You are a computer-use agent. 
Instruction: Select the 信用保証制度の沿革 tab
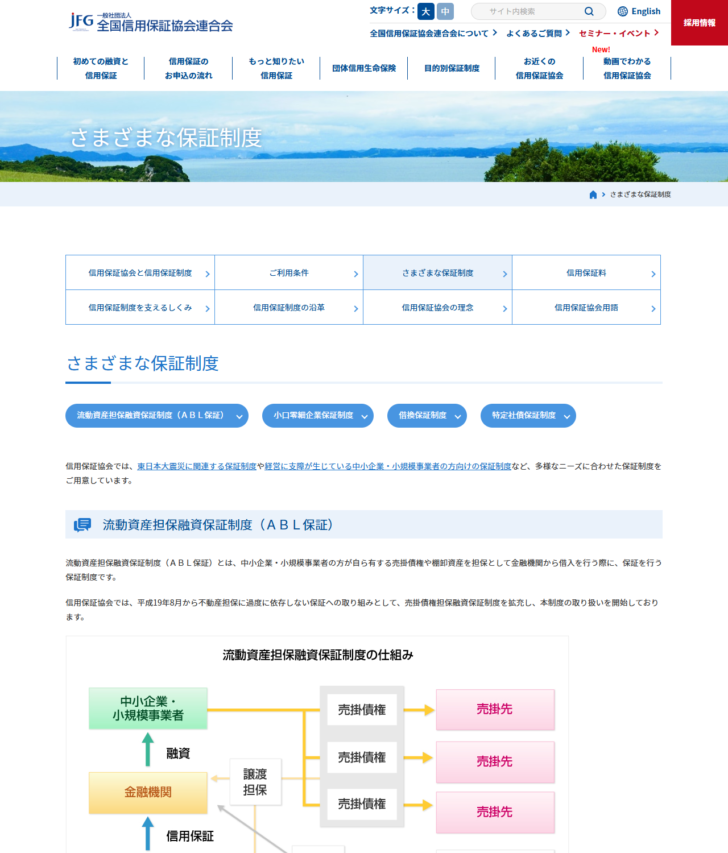289,307
